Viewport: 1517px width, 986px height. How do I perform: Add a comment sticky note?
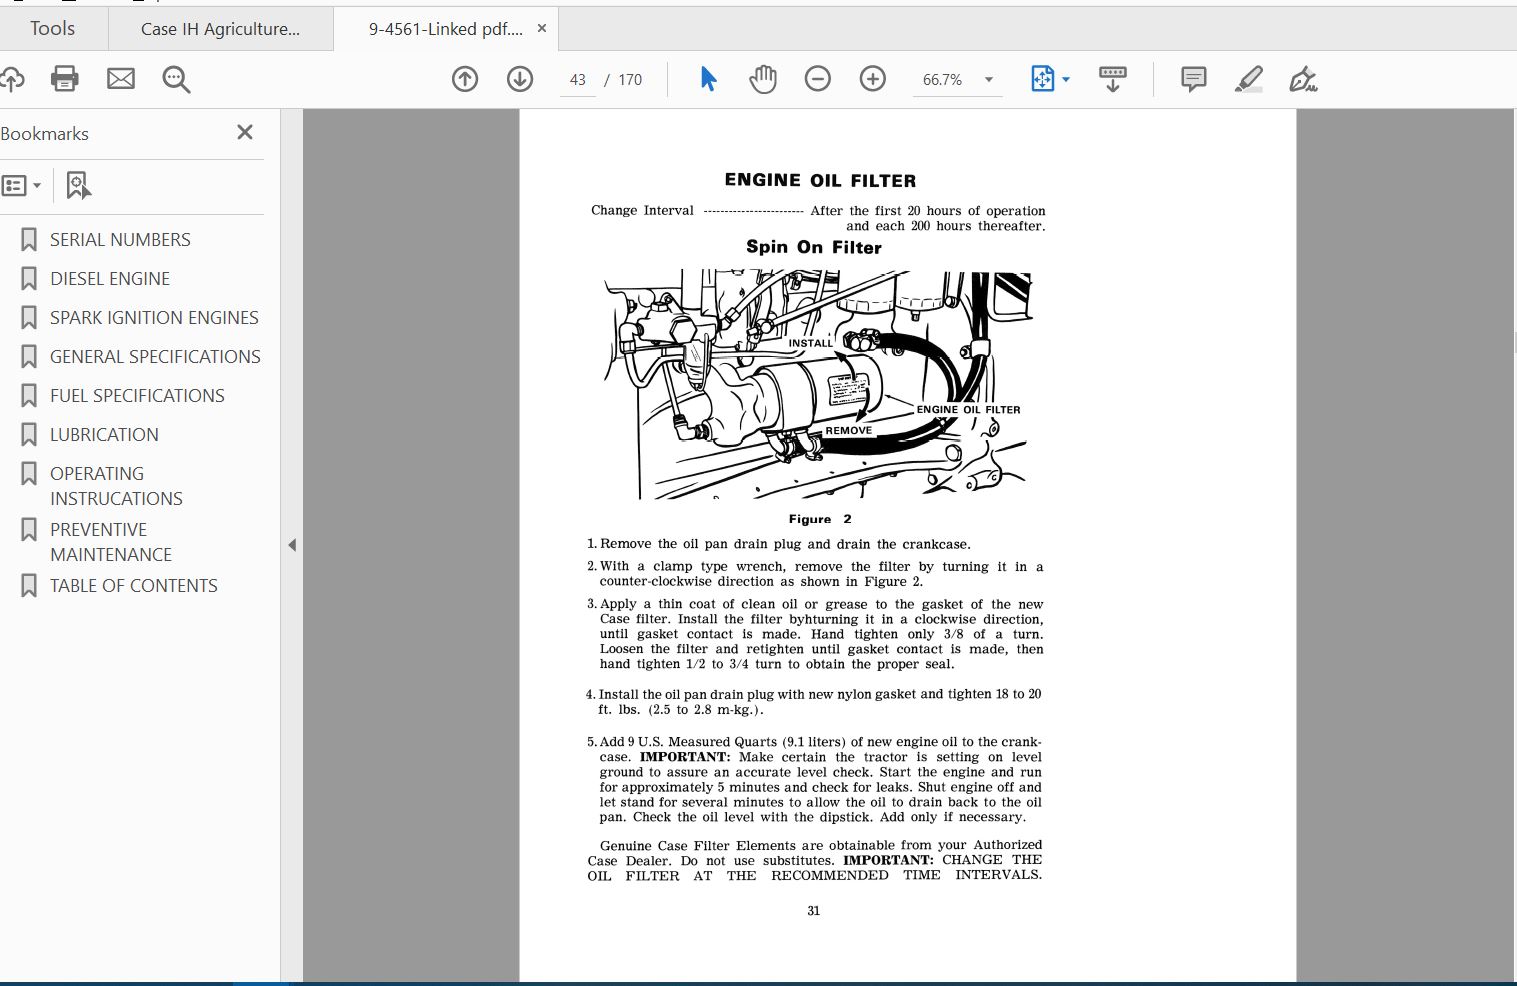pyautogui.click(x=1193, y=79)
